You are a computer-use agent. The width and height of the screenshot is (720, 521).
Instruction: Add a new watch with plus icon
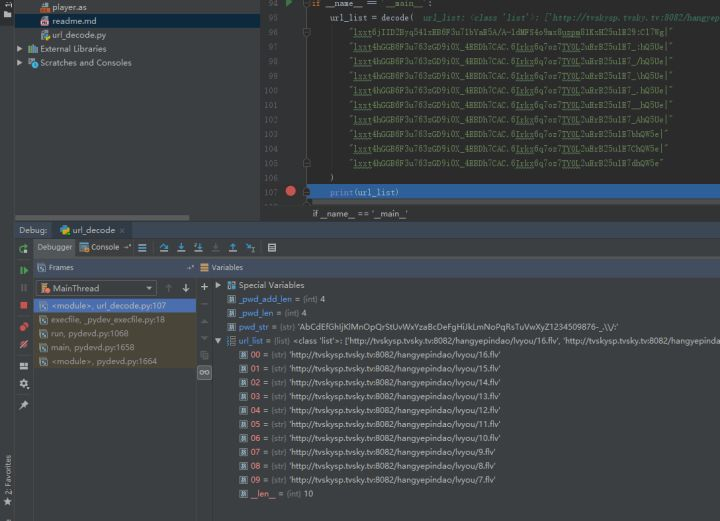204,287
